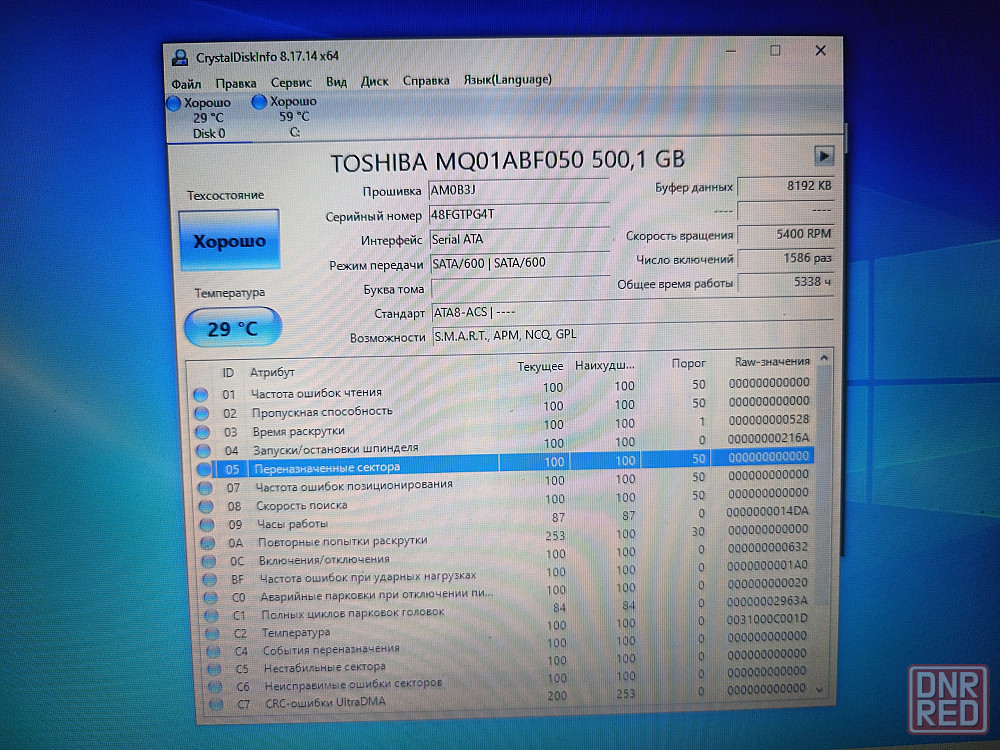Select row Нестабильные сектора
Screen dimensions: 1000x750
tap(510, 663)
